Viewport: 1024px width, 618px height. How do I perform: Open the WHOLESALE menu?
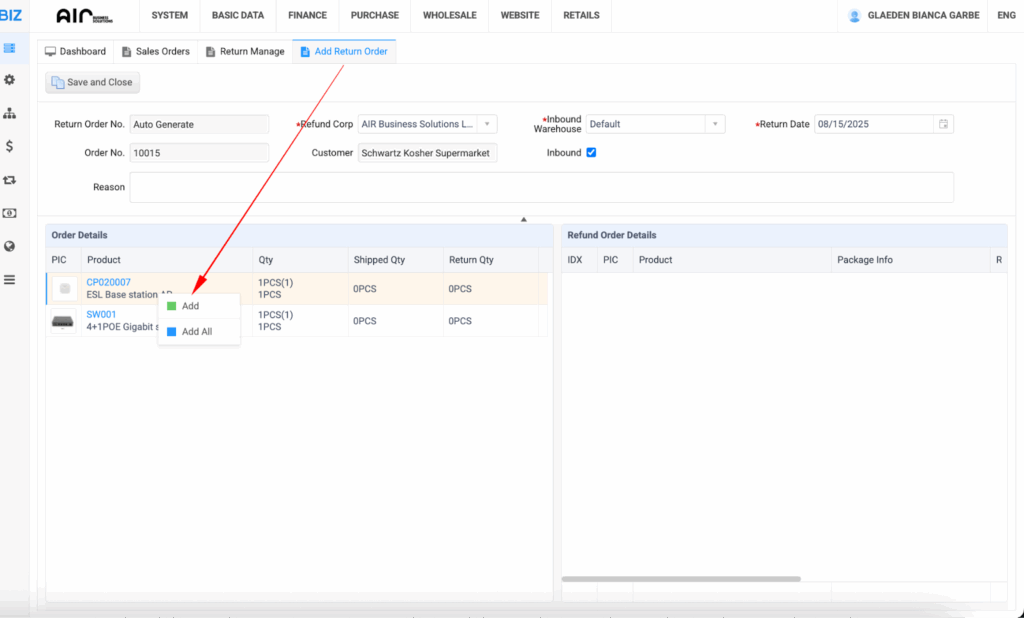[x=449, y=16]
